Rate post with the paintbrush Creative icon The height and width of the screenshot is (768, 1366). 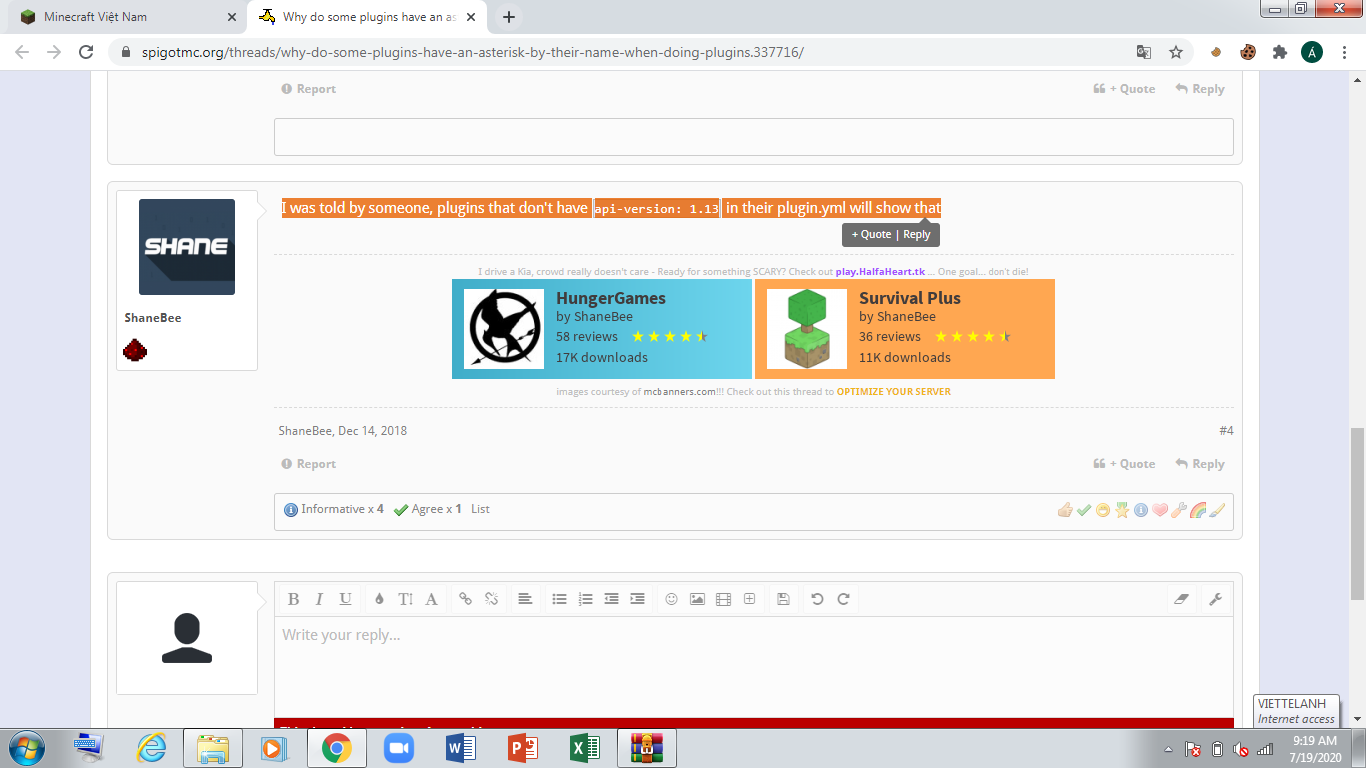point(1217,510)
